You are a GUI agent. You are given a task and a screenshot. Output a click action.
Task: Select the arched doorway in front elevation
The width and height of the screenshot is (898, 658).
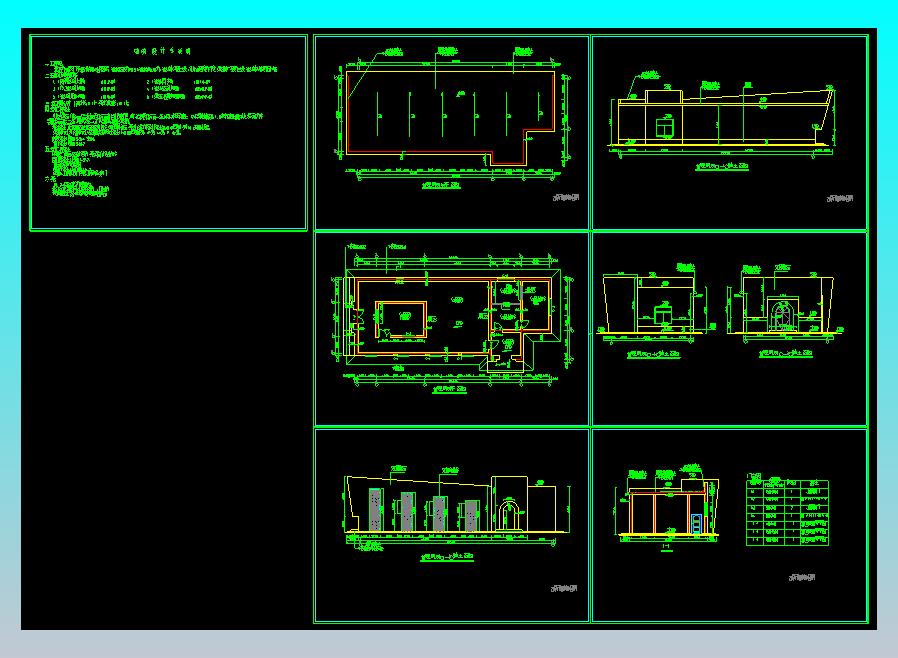(x=507, y=515)
